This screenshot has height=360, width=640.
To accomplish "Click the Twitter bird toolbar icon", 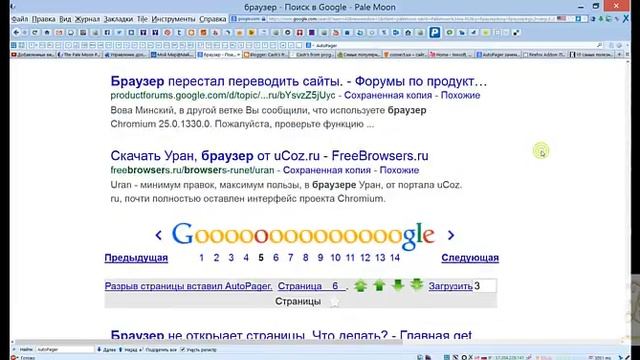I will pyautogui.click(x=119, y=32).
